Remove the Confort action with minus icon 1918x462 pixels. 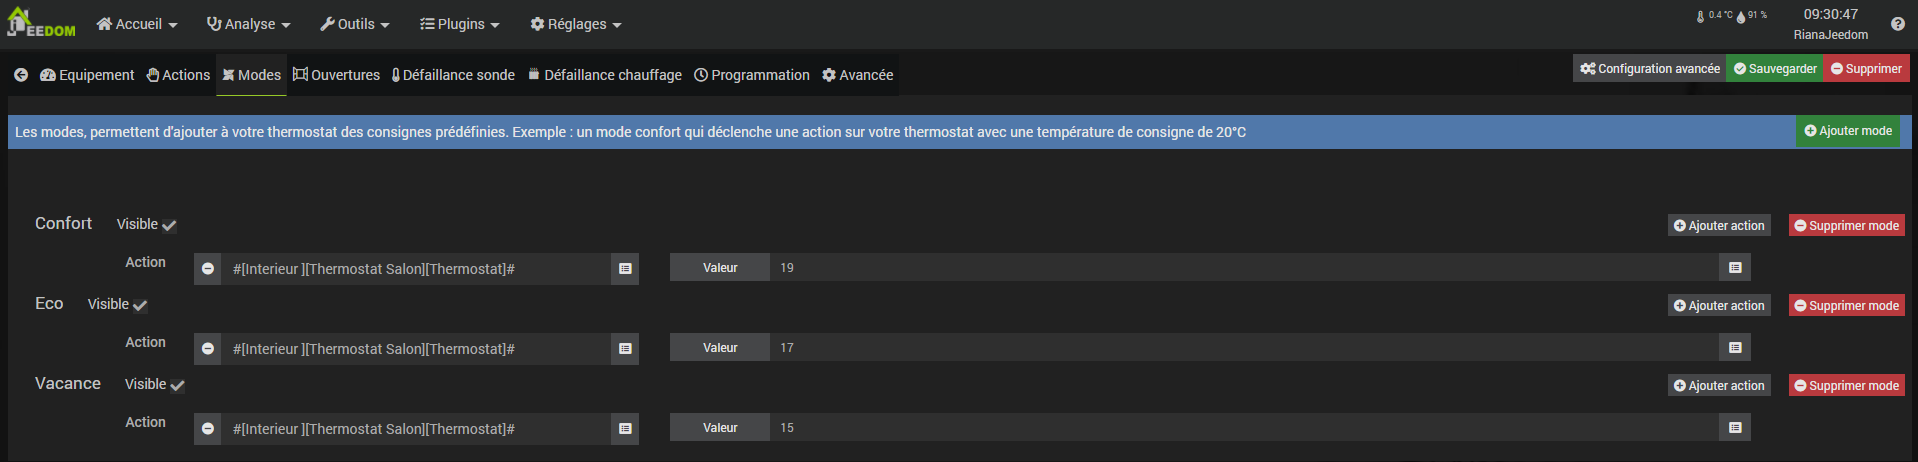[x=208, y=268]
